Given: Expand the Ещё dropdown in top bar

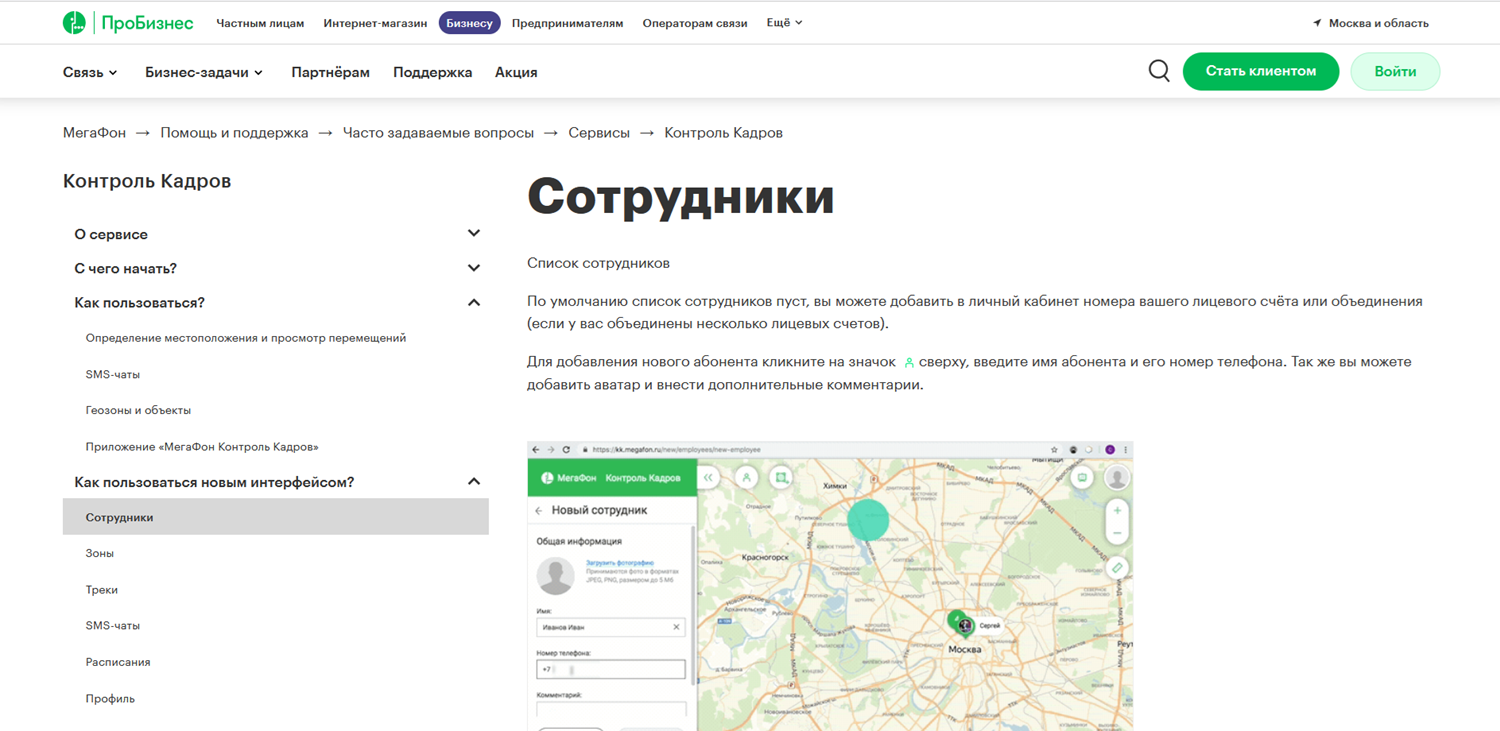Looking at the screenshot, I should point(784,23).
